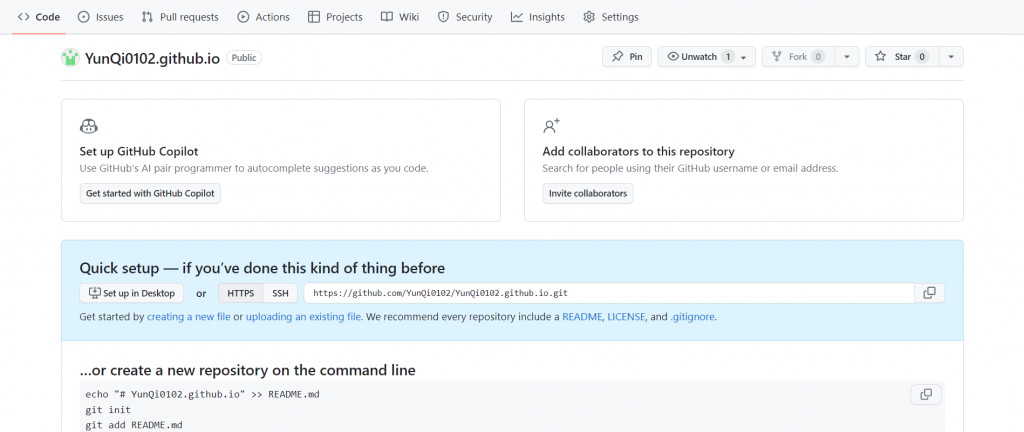Click Invite collaborators button

click(588, 194)
